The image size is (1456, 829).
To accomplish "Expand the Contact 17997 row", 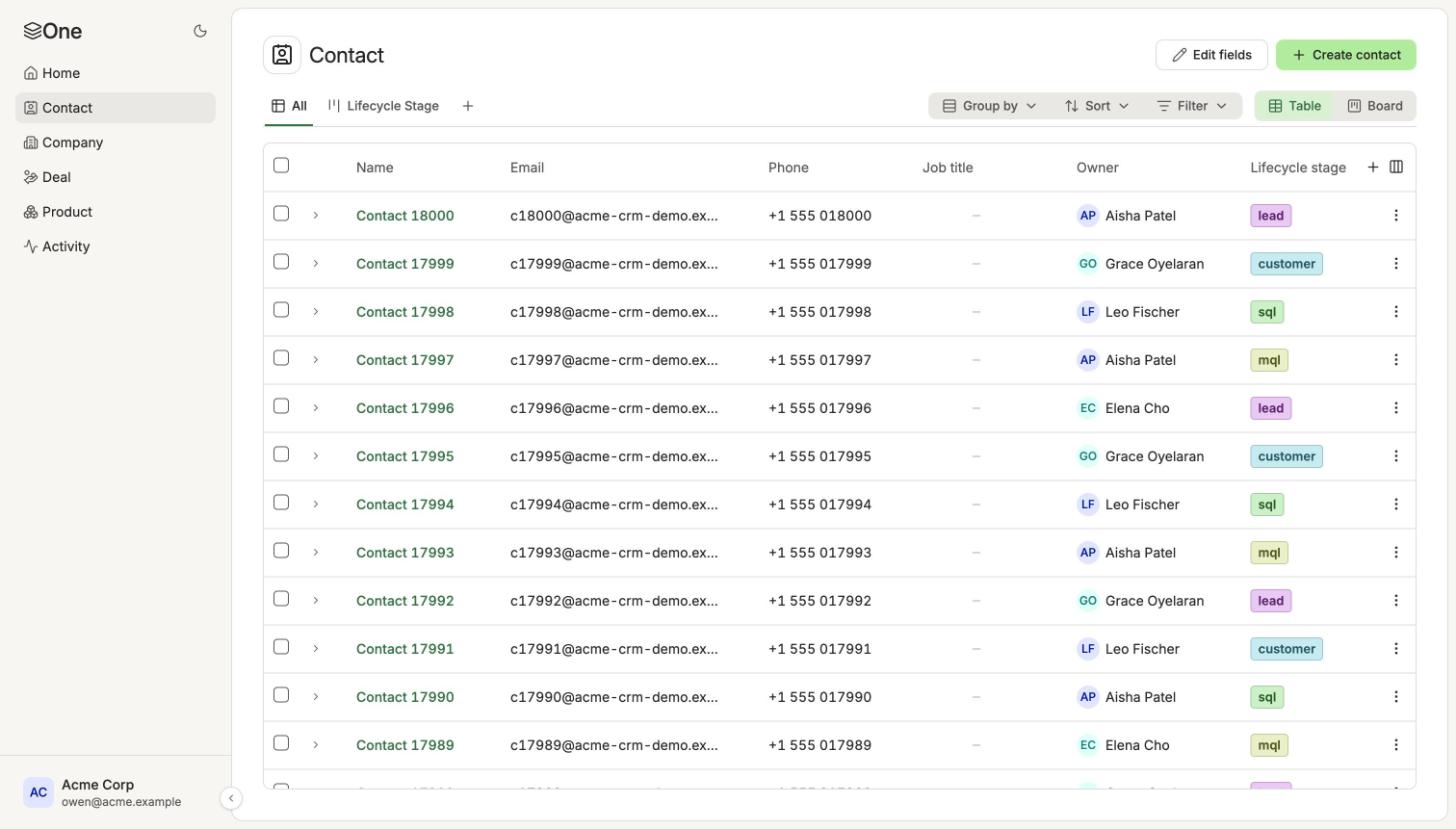I will tap(315, 360).
